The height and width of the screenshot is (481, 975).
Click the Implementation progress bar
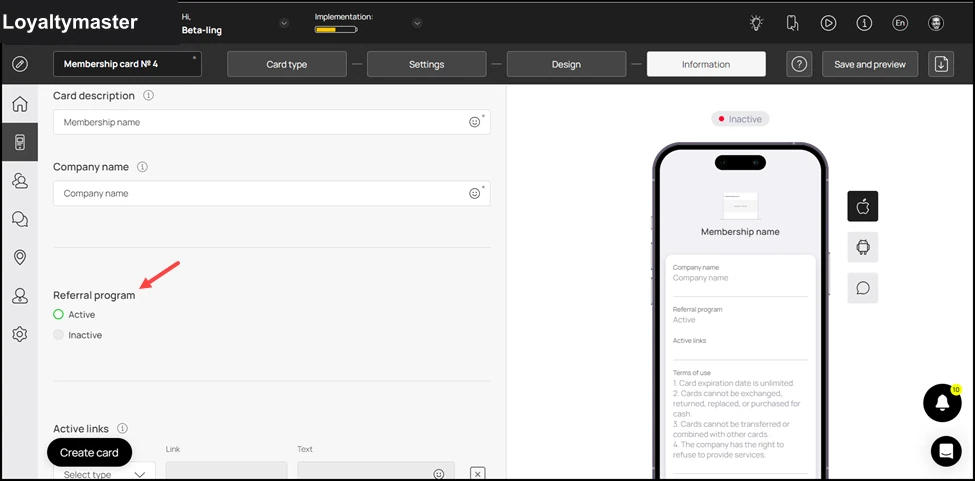click(336, 29)
